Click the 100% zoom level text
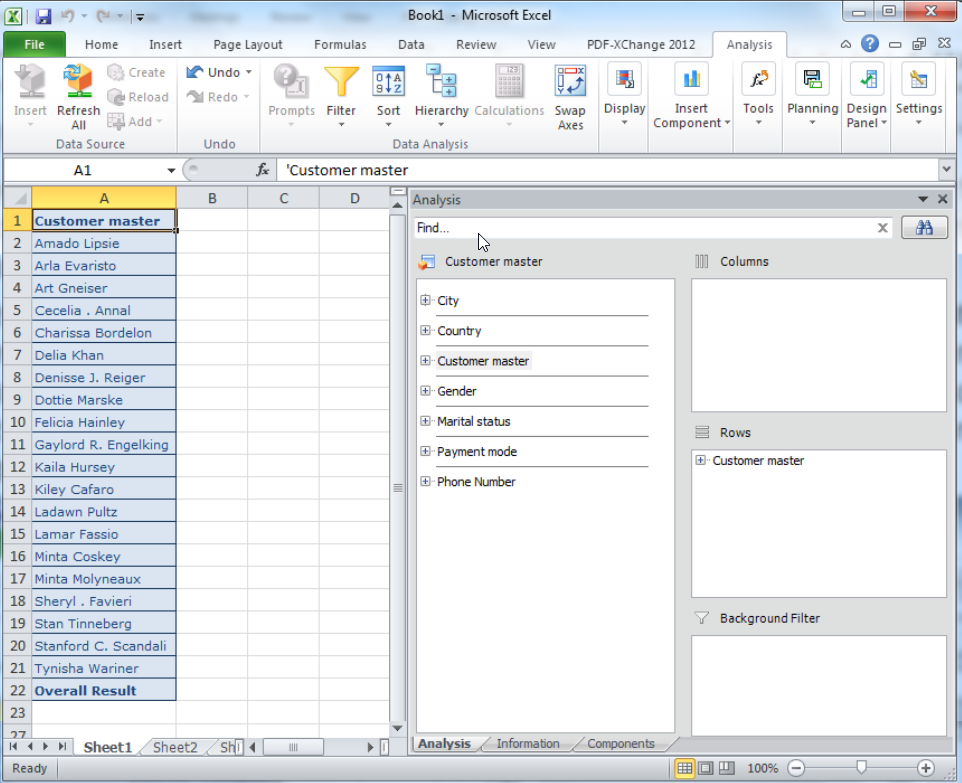Image resolution: width=962 pixels, height=783 pixels. (x=762, y=768)
